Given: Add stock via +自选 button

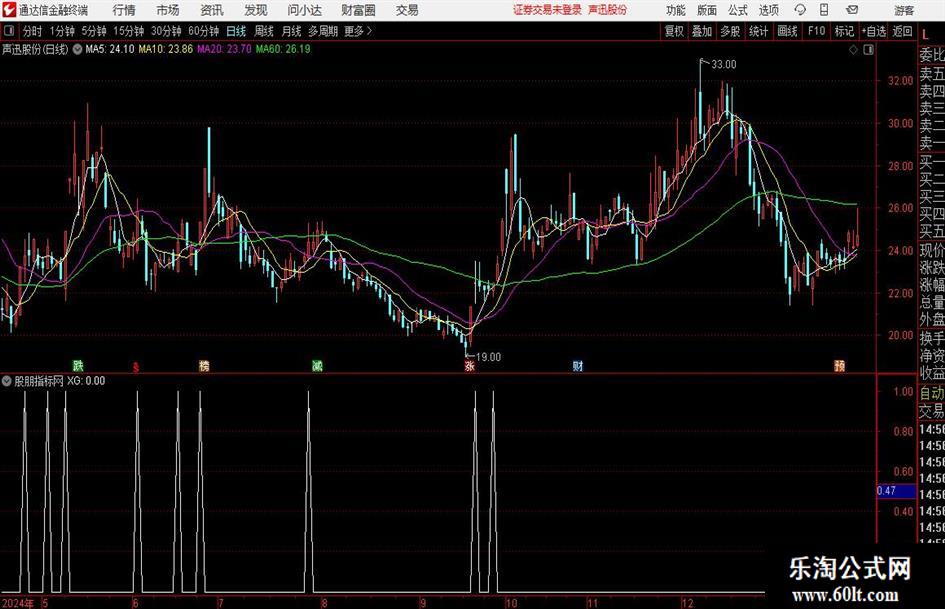Looking at the screenshot, I should tap(873, 31).
